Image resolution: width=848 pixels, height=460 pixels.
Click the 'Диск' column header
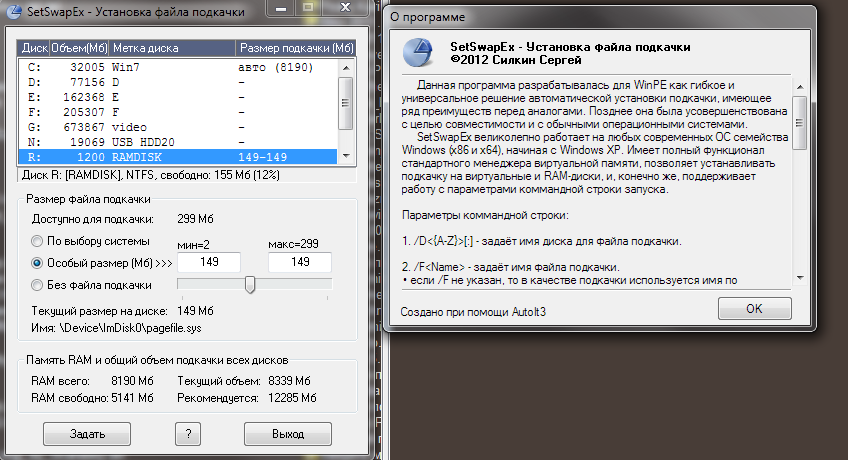click(34, 48)
